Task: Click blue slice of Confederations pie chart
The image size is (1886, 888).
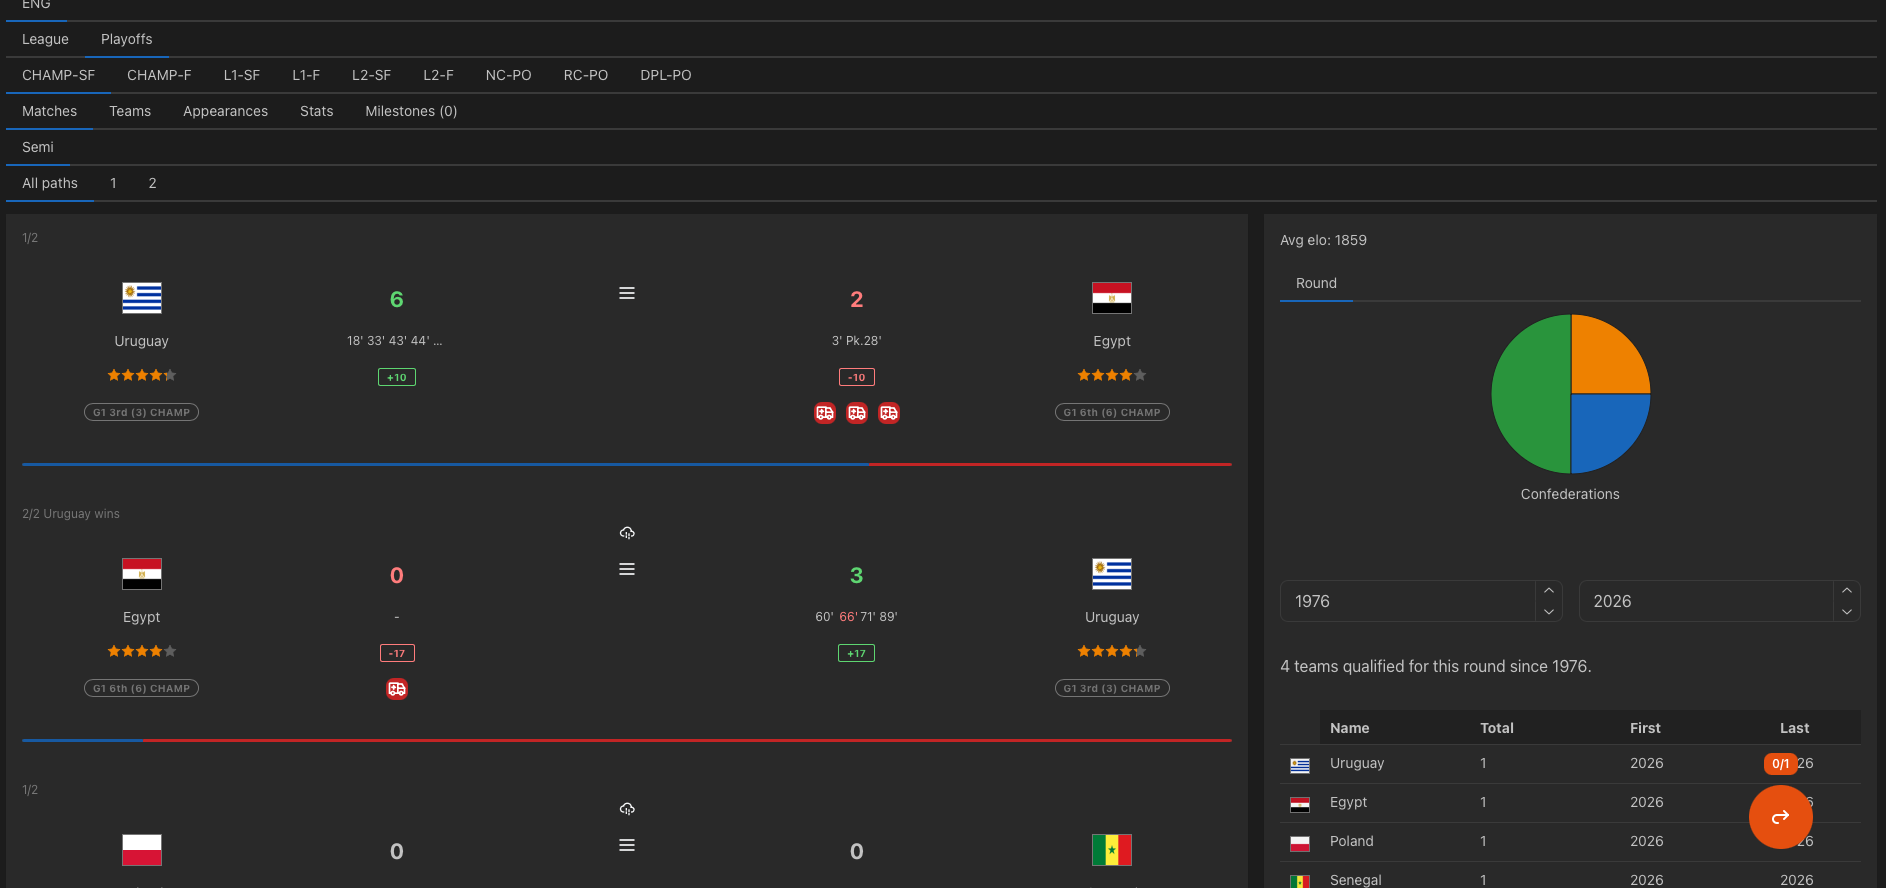Action: pyautogui.click(x=1606, y=430)
